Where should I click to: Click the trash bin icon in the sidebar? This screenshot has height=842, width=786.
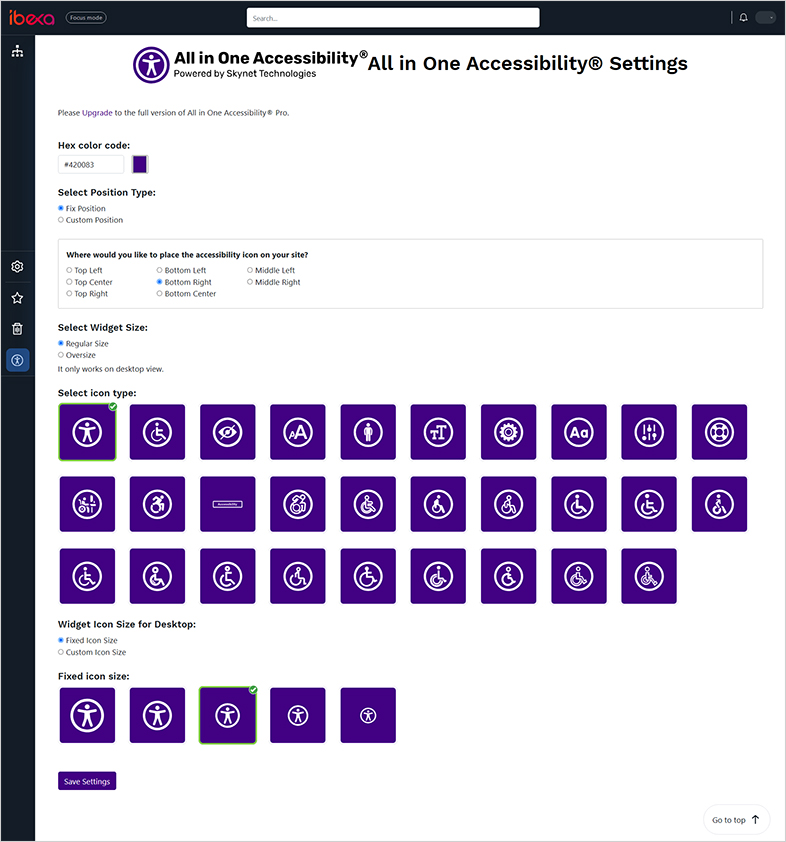click(x=17, y=328)
